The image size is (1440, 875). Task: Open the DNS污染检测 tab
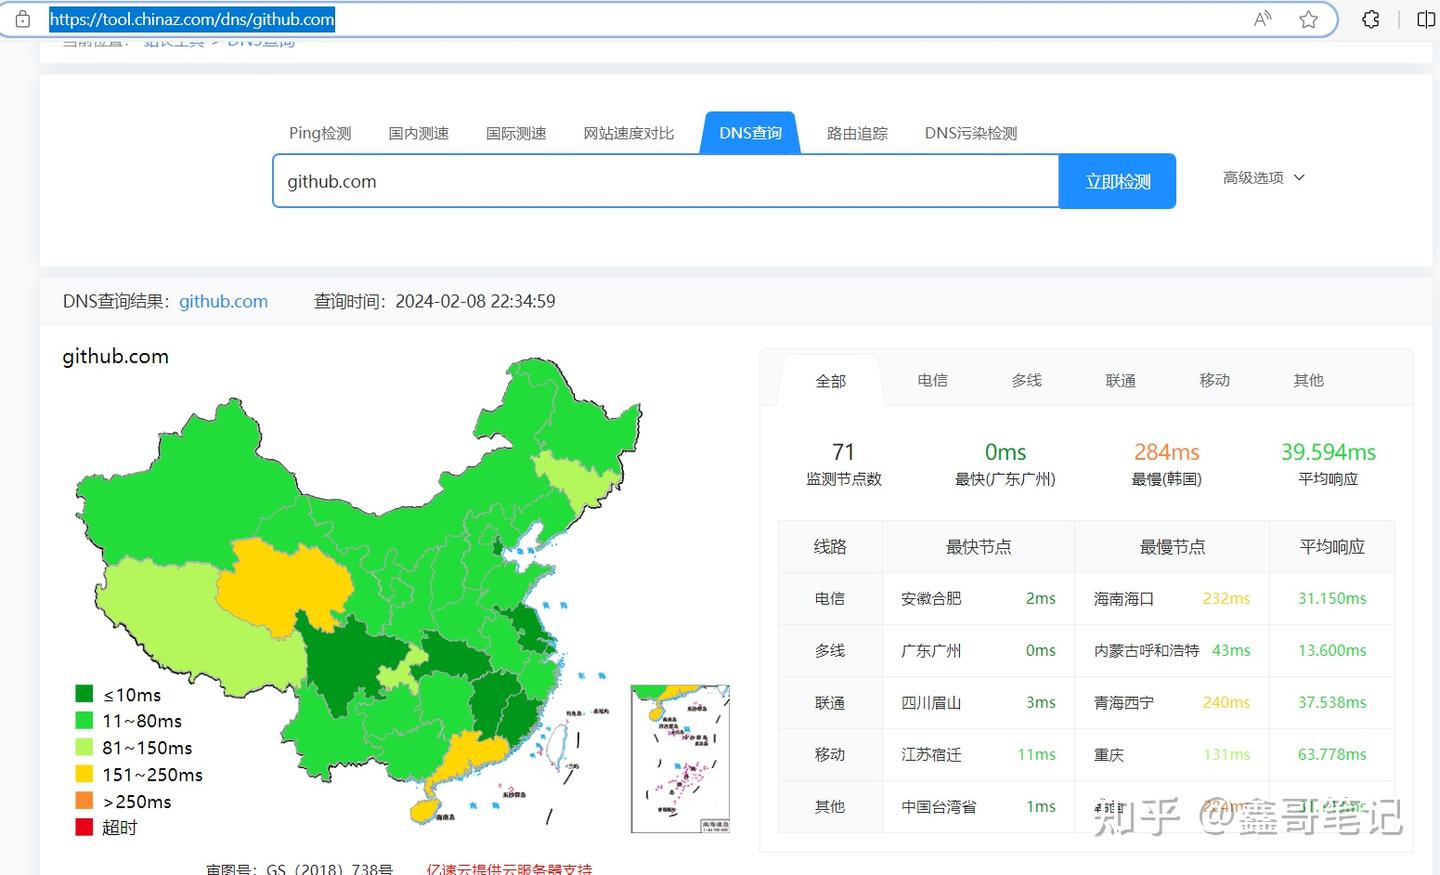971,133
